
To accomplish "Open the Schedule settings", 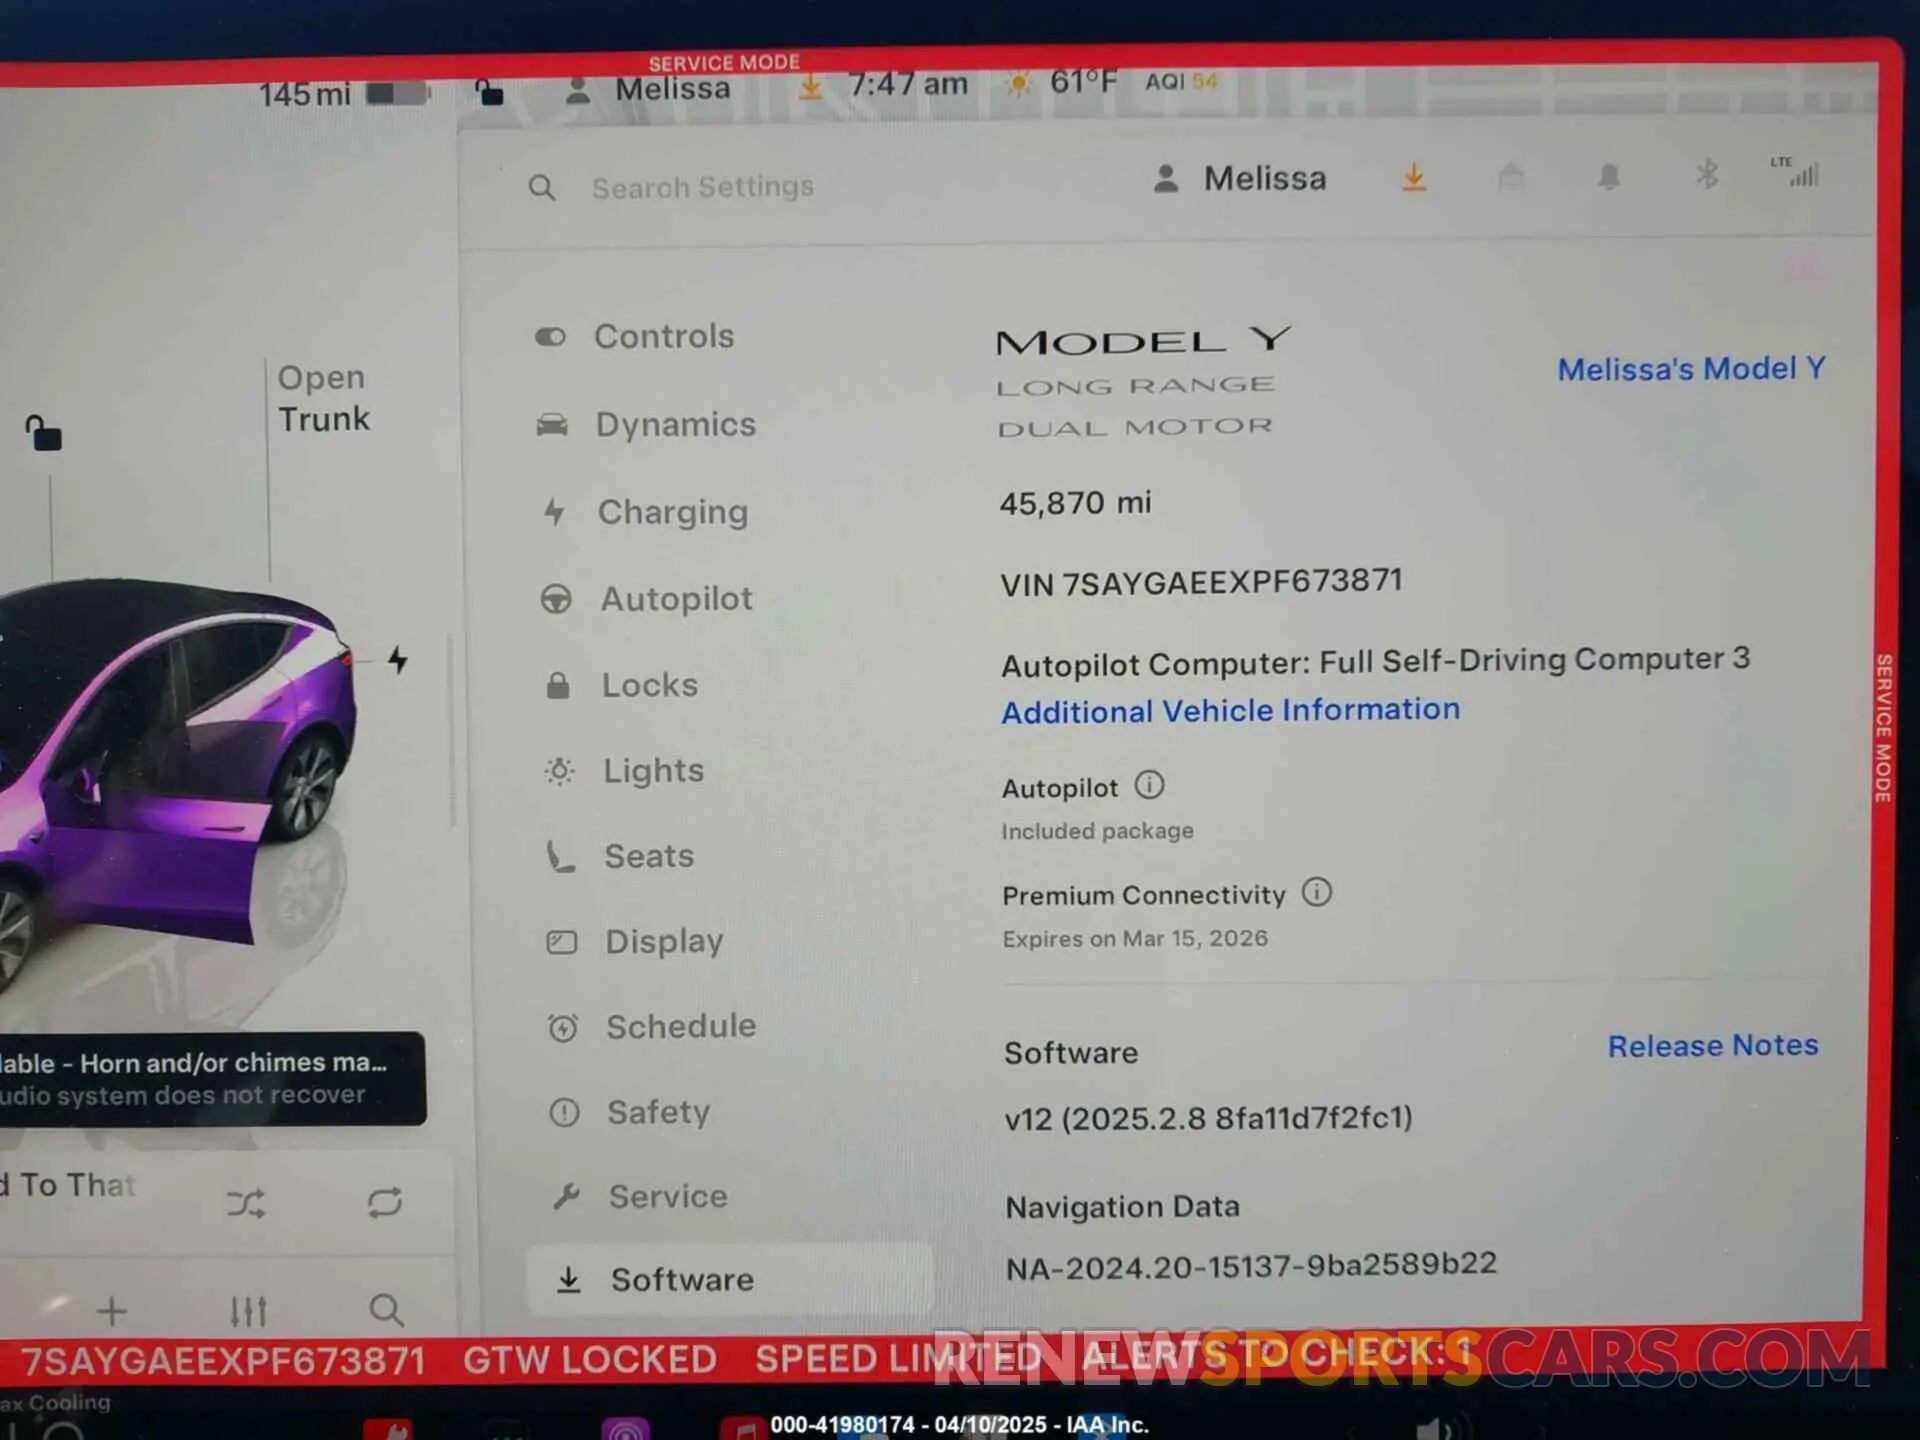I will (x=652, y=1027).
